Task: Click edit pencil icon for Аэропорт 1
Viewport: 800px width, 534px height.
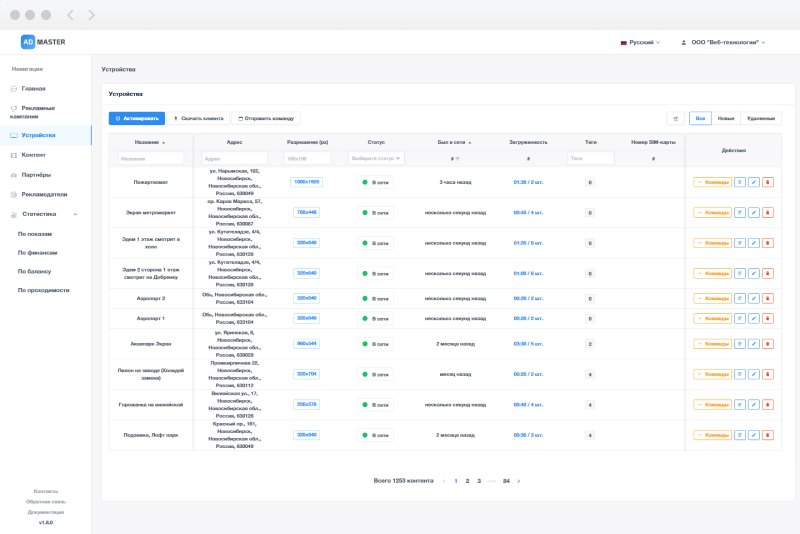Action: click(x=754, y=318)
